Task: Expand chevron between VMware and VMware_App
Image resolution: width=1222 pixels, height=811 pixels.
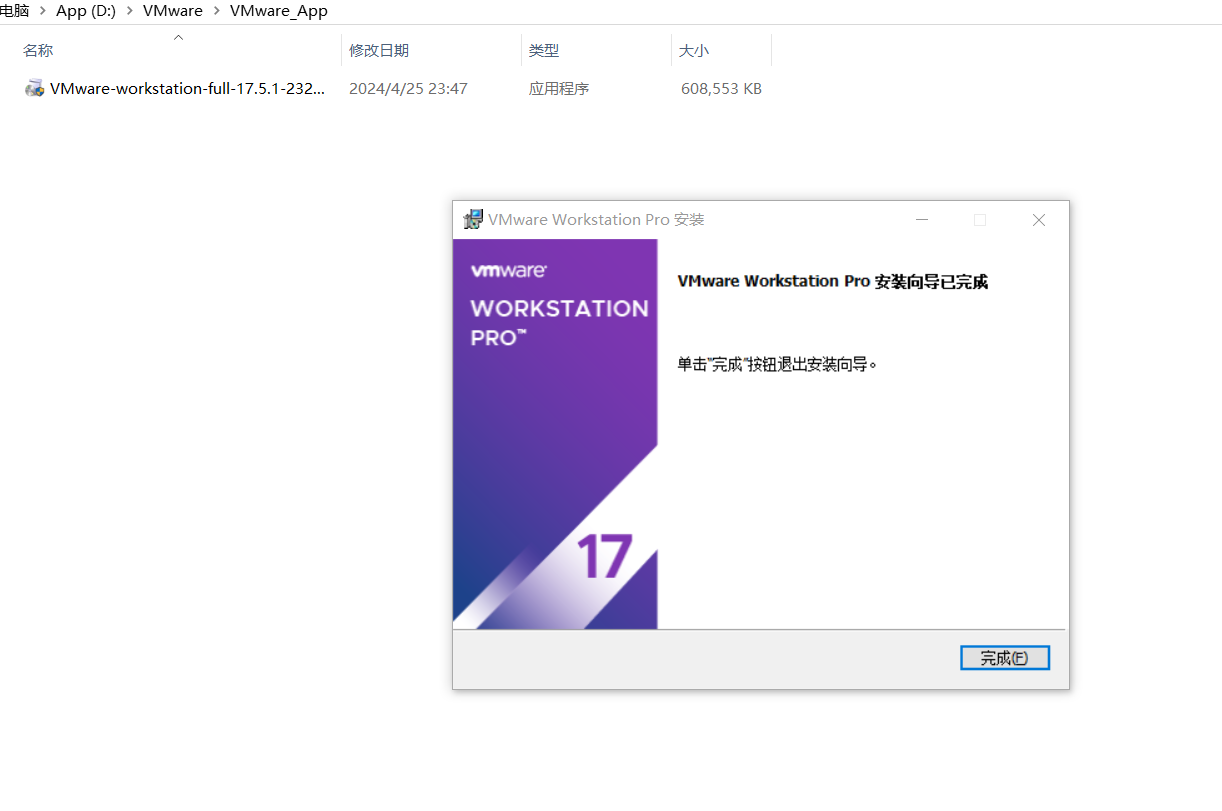Action: (x=217, y=11)
